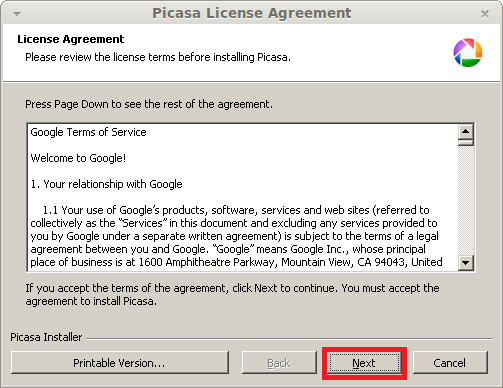Click the Picasa logo icon
503x388 pixels.
point(468,53)
